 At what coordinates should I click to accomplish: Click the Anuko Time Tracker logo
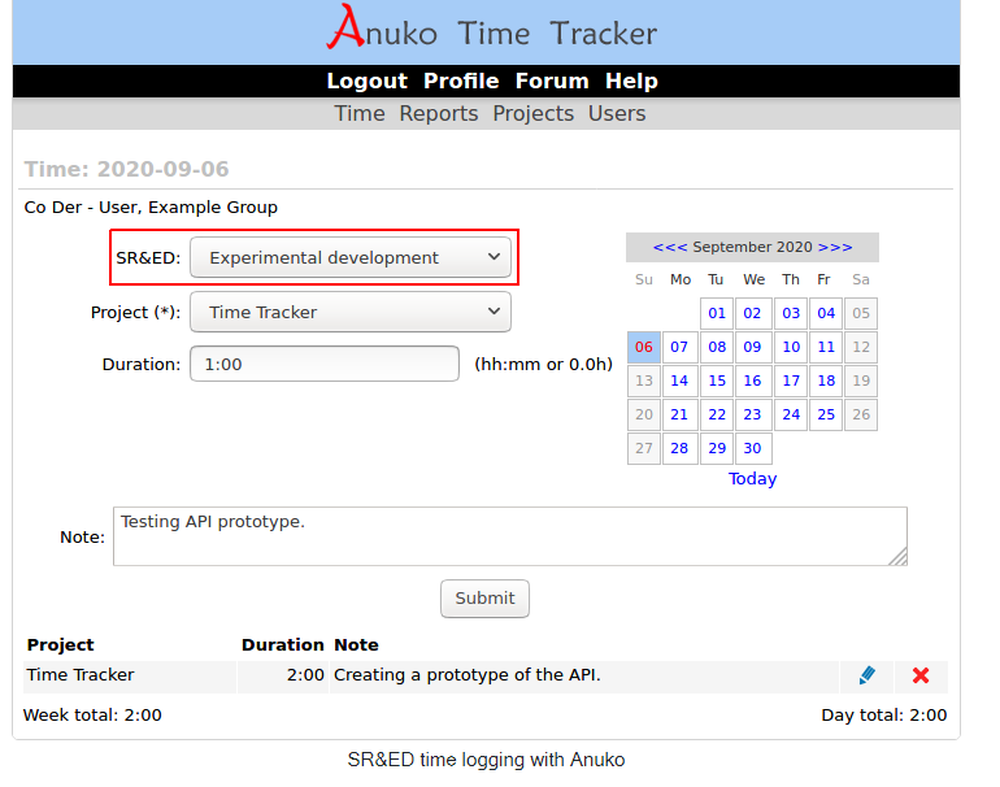click(x=491, y=29)
